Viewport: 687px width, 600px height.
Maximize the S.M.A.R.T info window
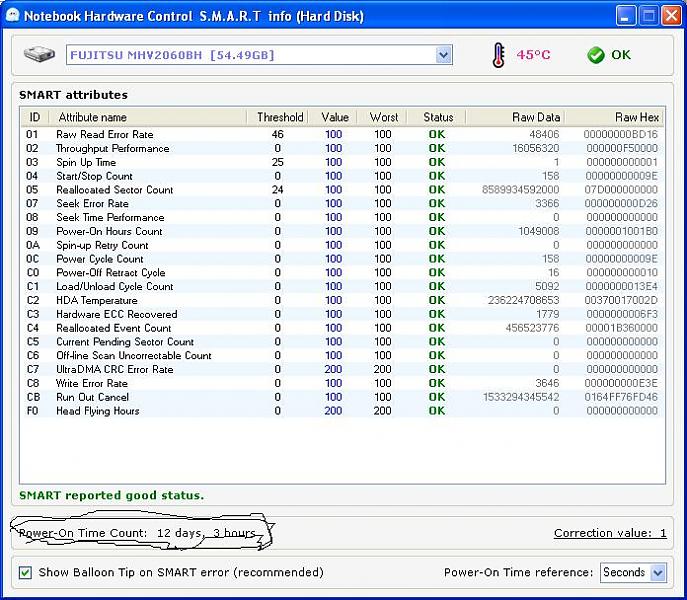647,16
